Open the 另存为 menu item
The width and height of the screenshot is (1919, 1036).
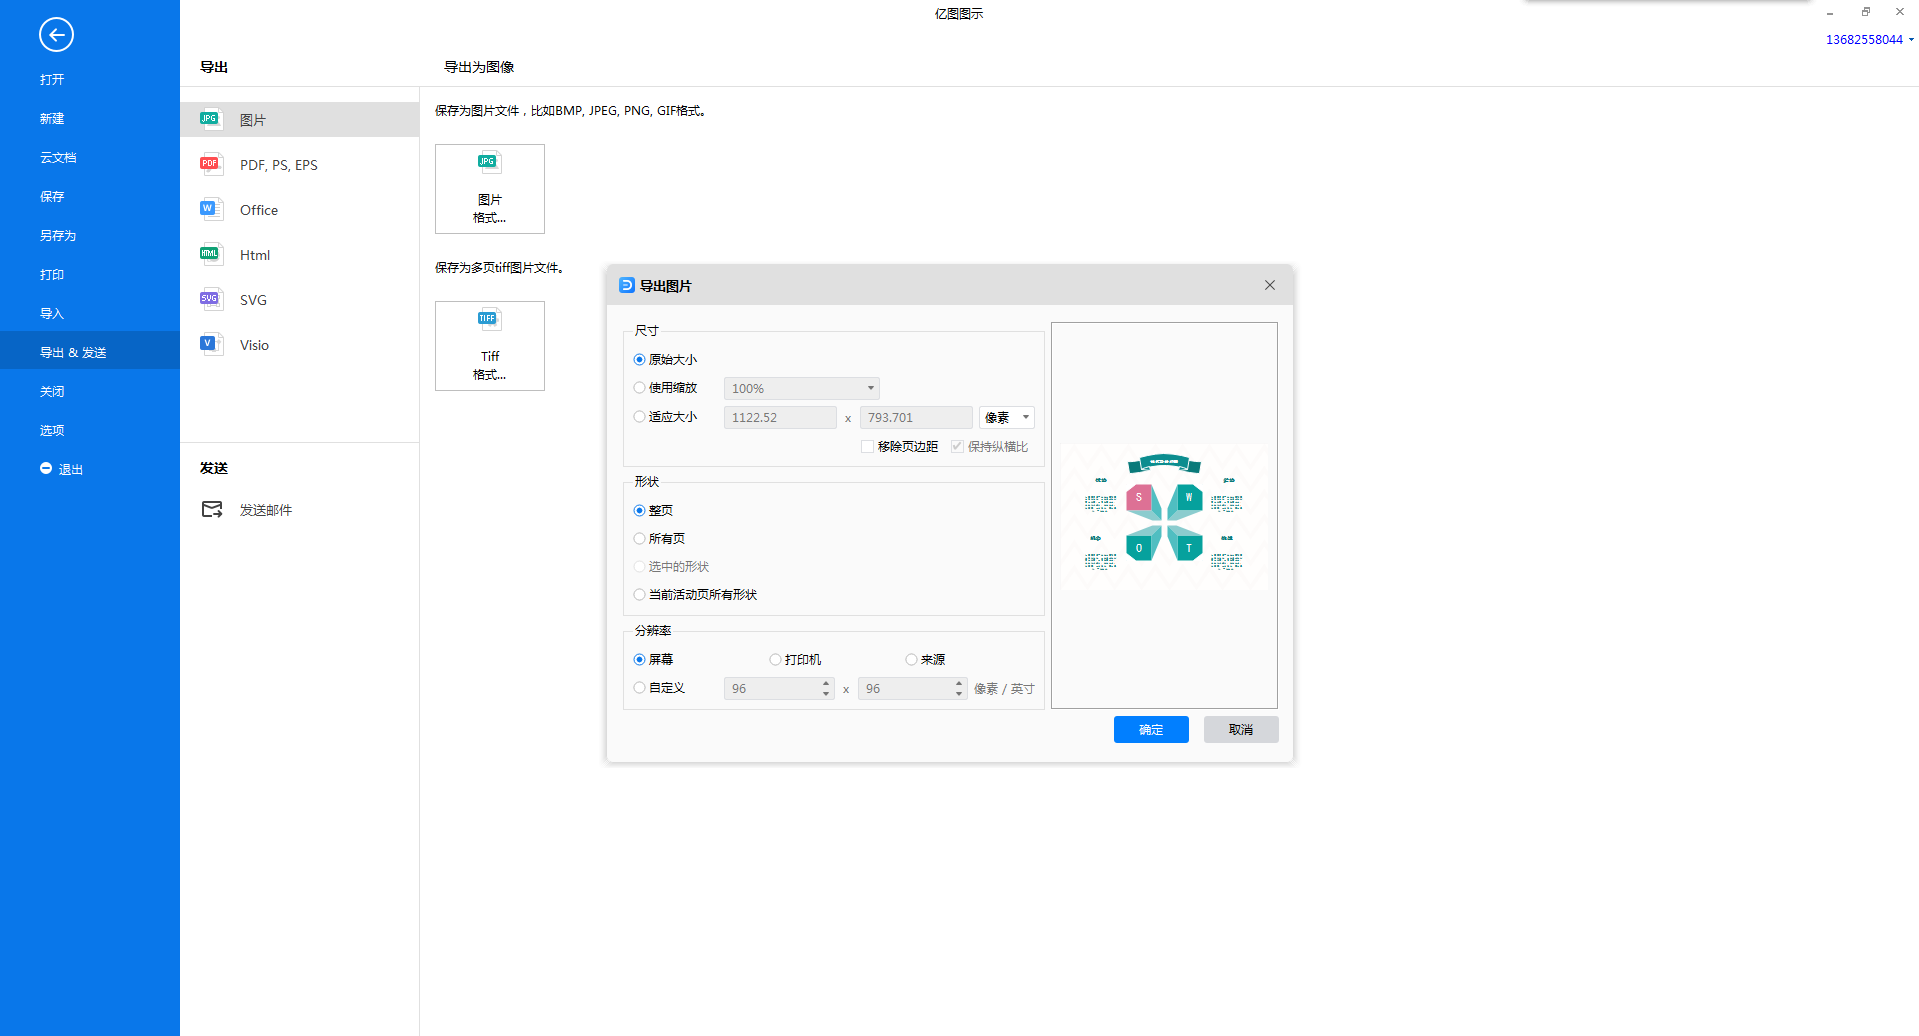tap(58, 236)
